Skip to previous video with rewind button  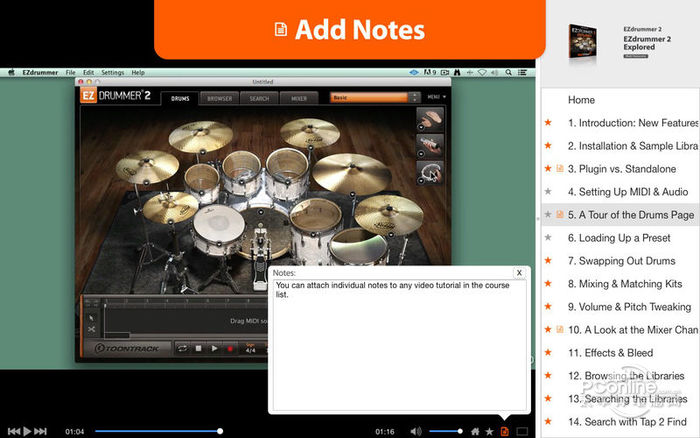14,431
